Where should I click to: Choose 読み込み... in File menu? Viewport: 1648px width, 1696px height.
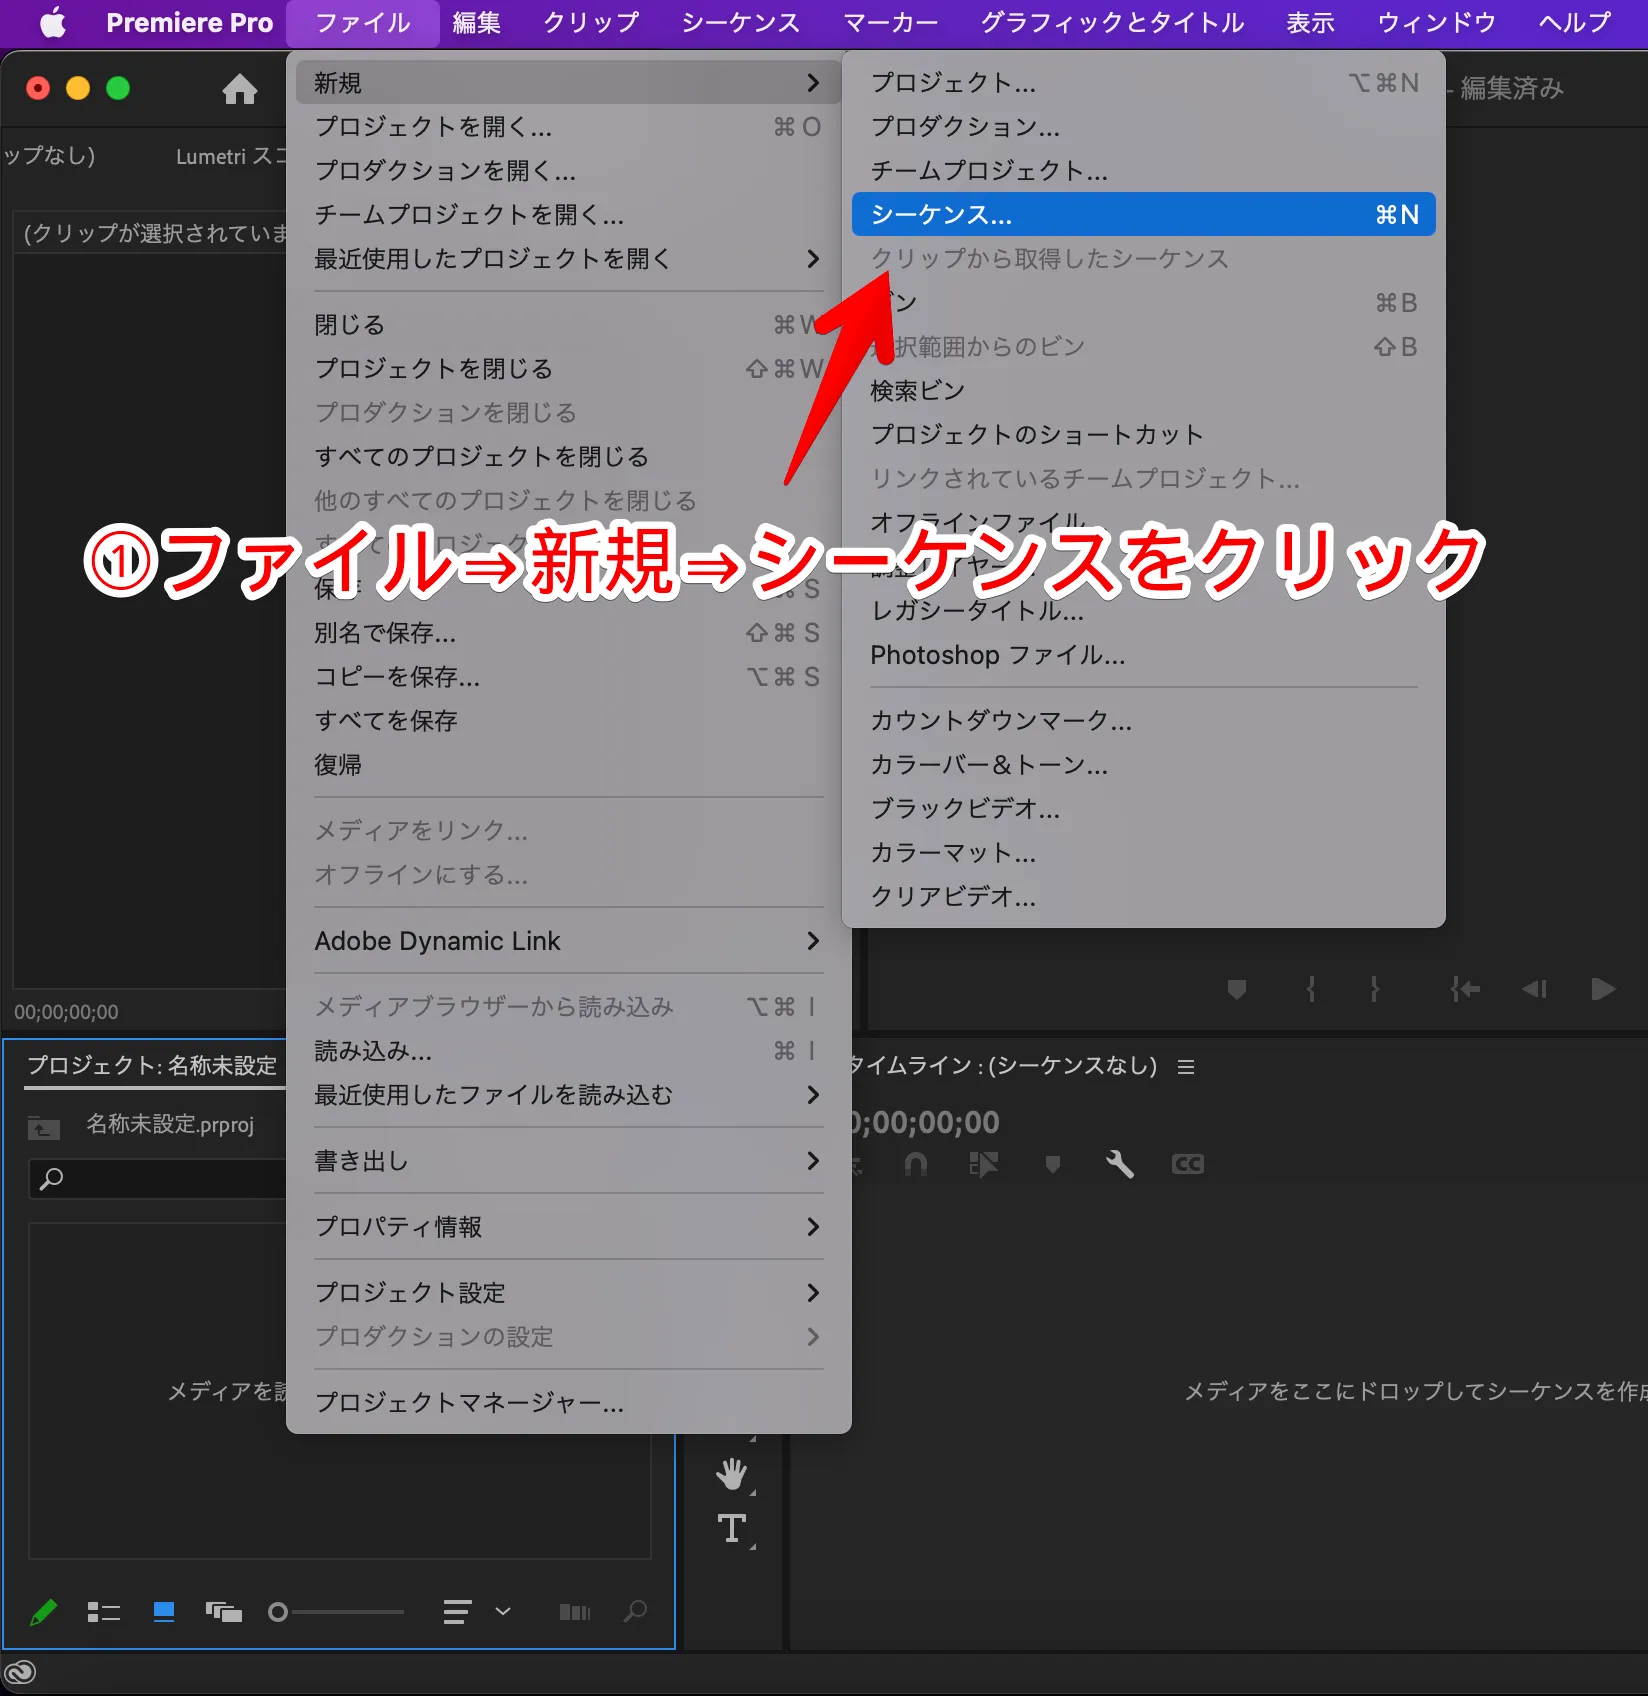pyautogui.click(x=568, y=1051)
